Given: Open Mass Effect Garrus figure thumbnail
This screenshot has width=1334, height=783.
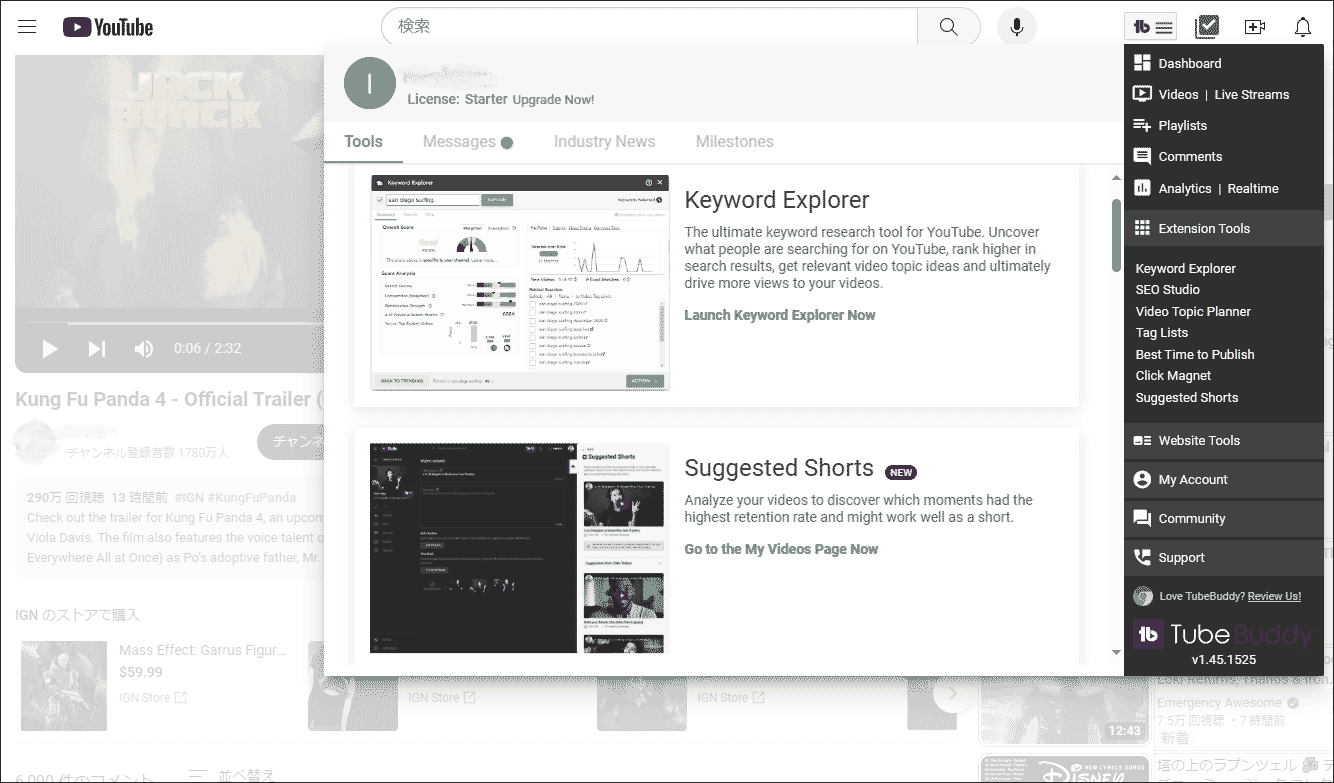Looking at the screenshot, I should click(x=64, y=685).
